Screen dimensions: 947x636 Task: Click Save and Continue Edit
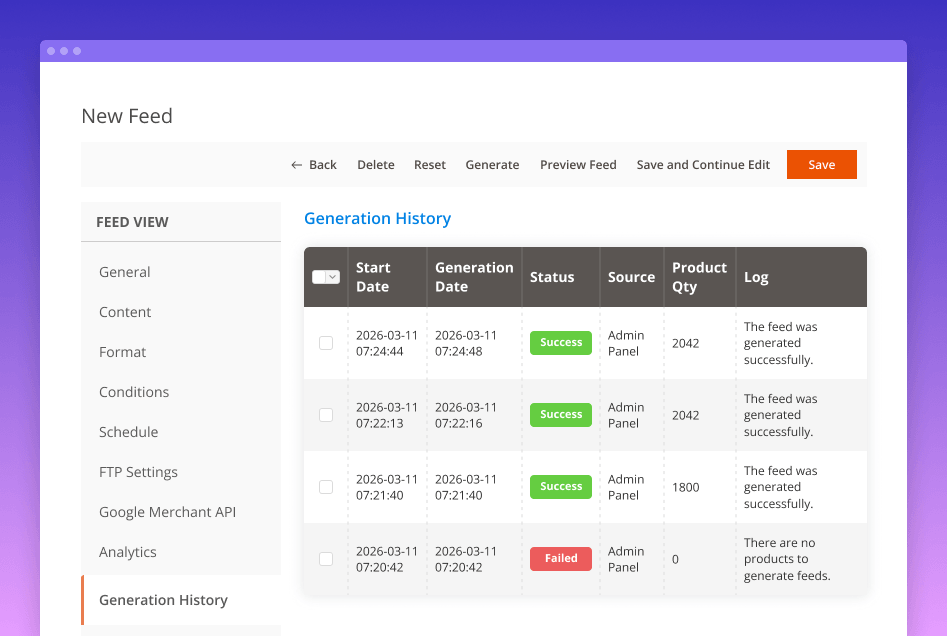pyautogui.click(x=703, y=164)
